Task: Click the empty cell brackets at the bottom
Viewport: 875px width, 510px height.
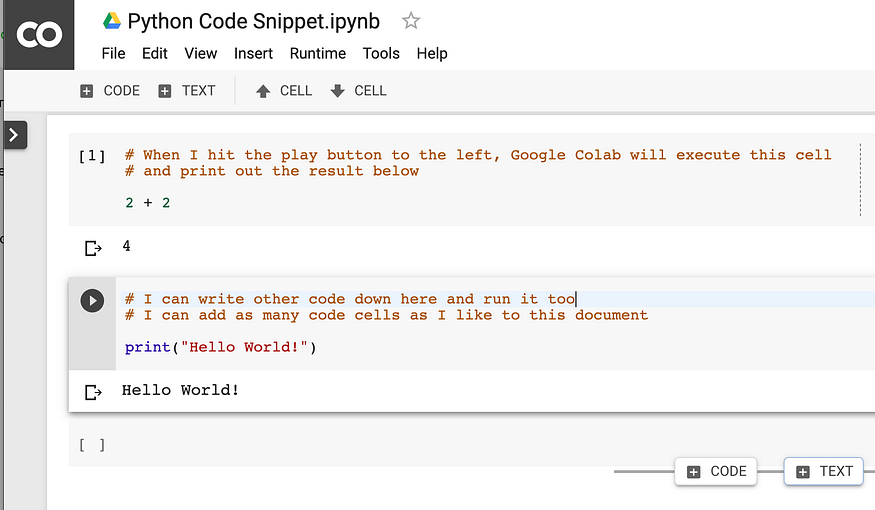Action: [92, 445]
